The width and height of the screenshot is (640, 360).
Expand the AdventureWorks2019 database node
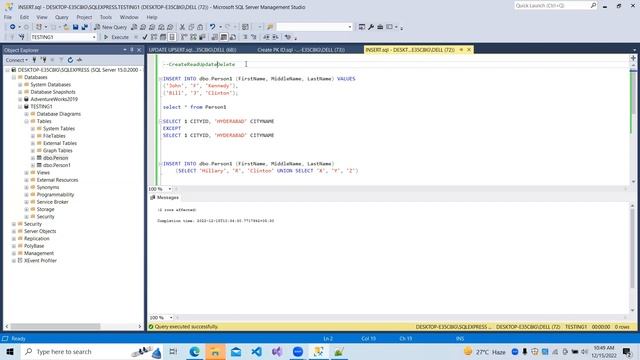20,99
